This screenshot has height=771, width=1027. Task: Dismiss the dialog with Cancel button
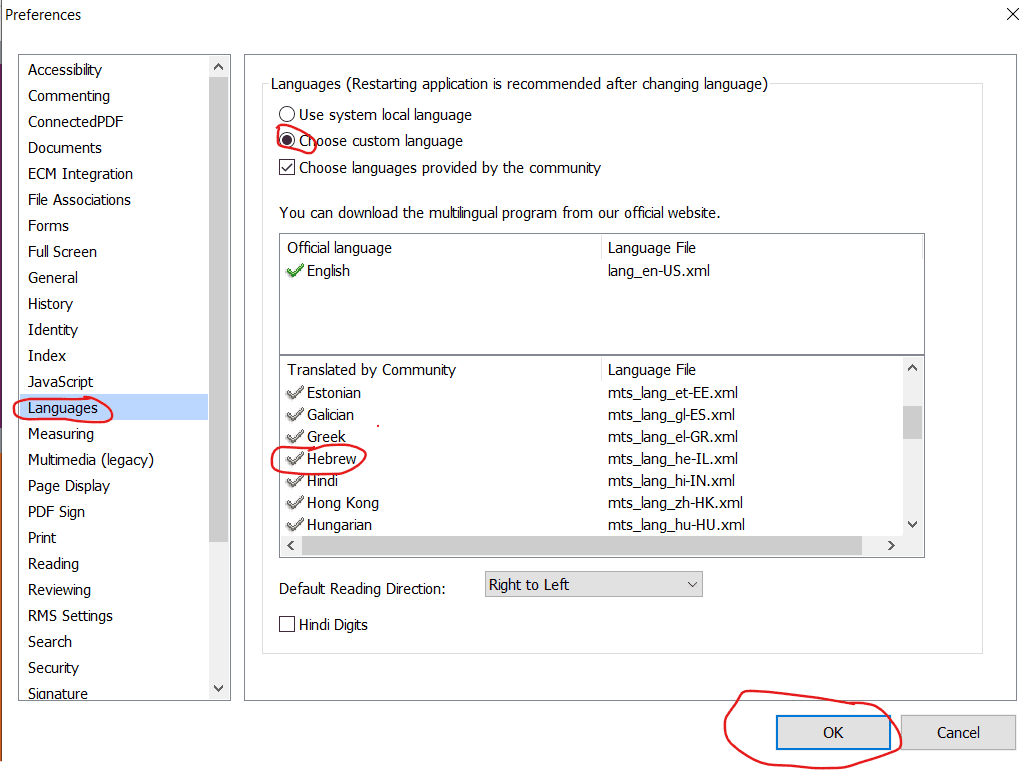click(958, 732)
